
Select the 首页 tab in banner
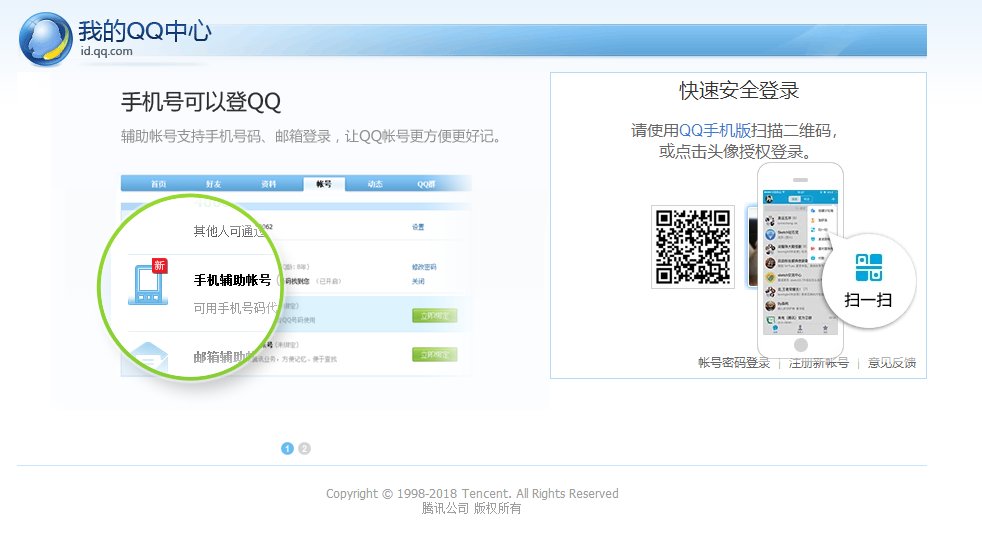[158, 184]
